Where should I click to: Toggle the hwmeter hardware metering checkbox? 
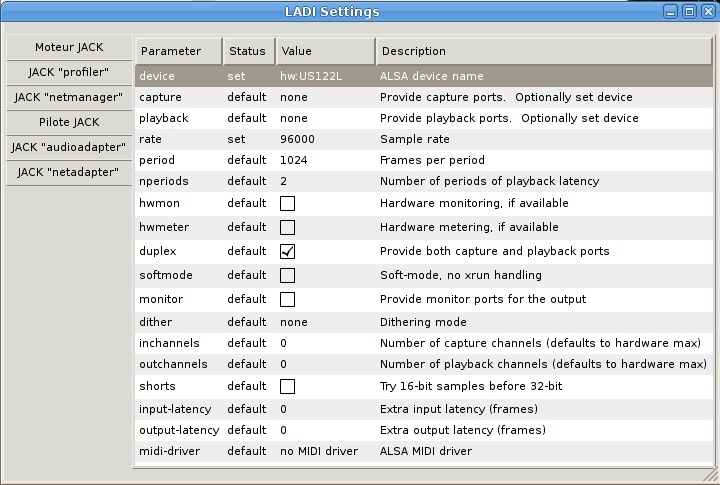pos(288,227)
